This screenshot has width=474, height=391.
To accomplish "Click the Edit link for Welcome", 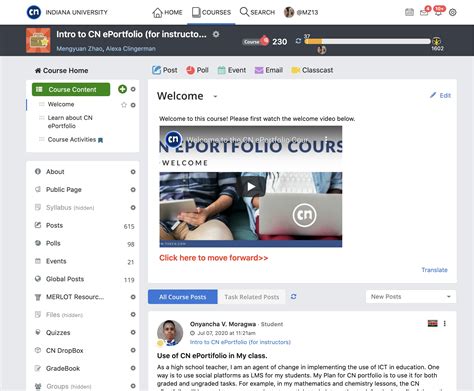I will [x=440, y=95].
